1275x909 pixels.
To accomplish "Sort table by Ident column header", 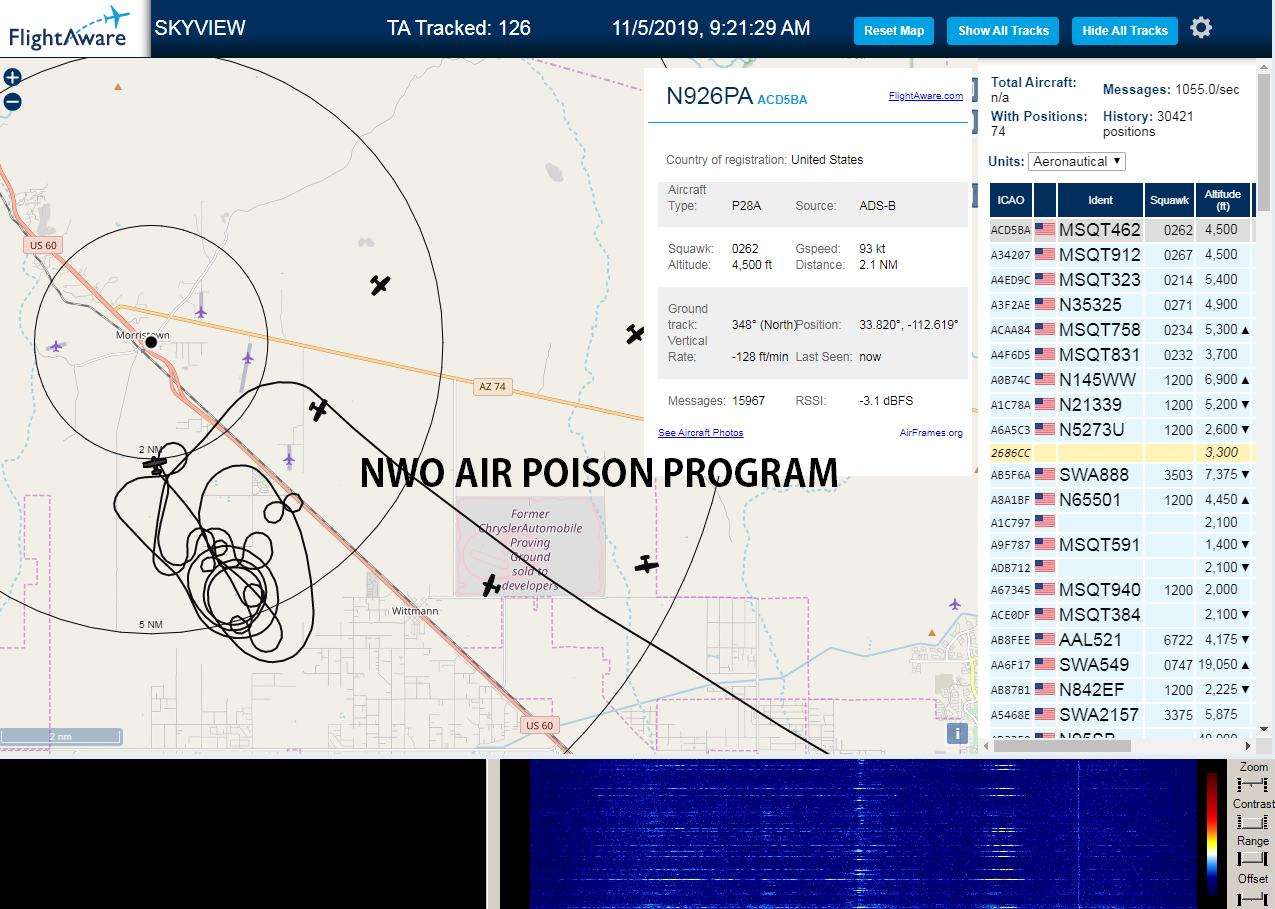I will [1101, 200].
